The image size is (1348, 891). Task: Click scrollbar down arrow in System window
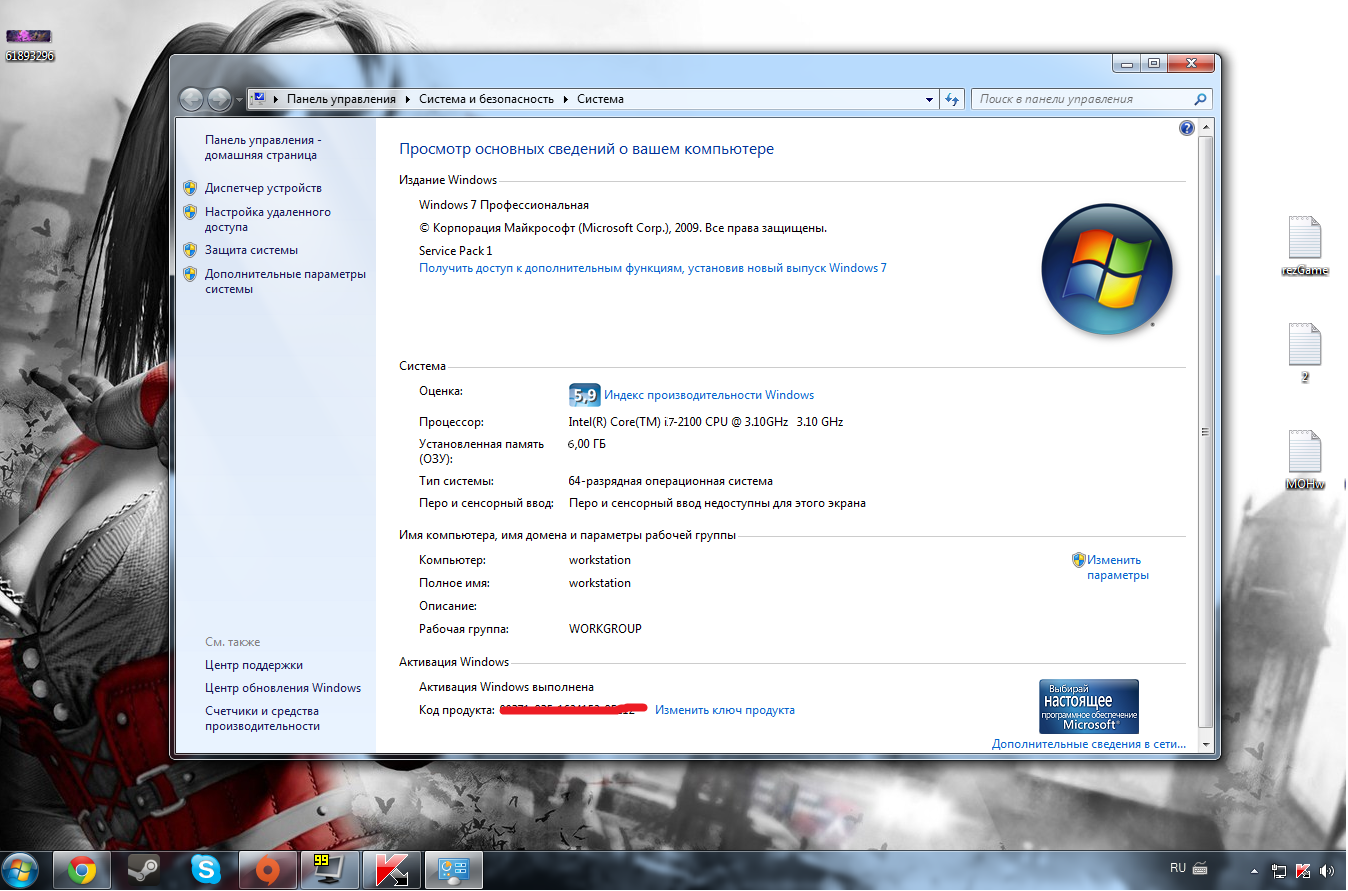(x=1206, y=745)
